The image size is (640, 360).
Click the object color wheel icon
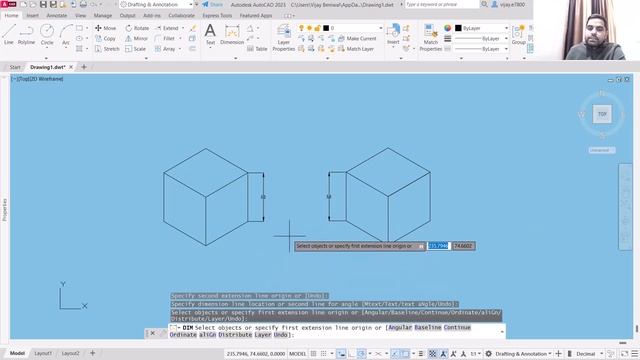click(x=448, y=28)
